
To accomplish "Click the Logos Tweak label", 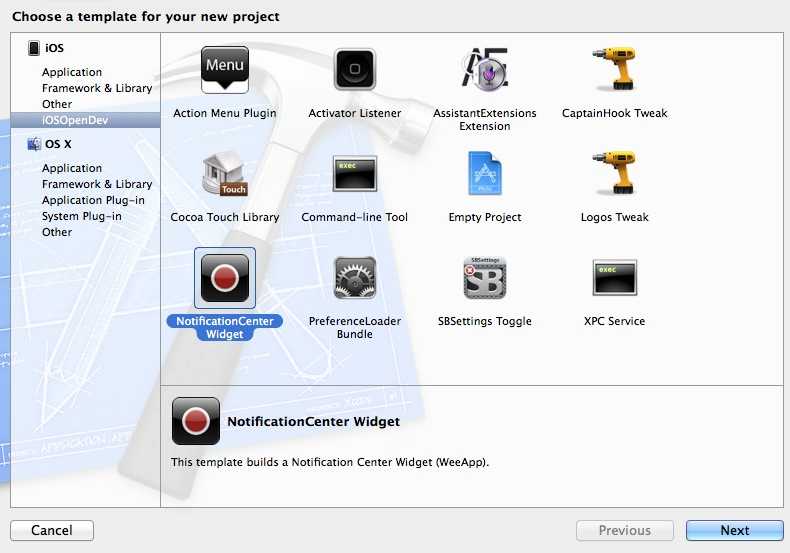I will pos(614,217).
